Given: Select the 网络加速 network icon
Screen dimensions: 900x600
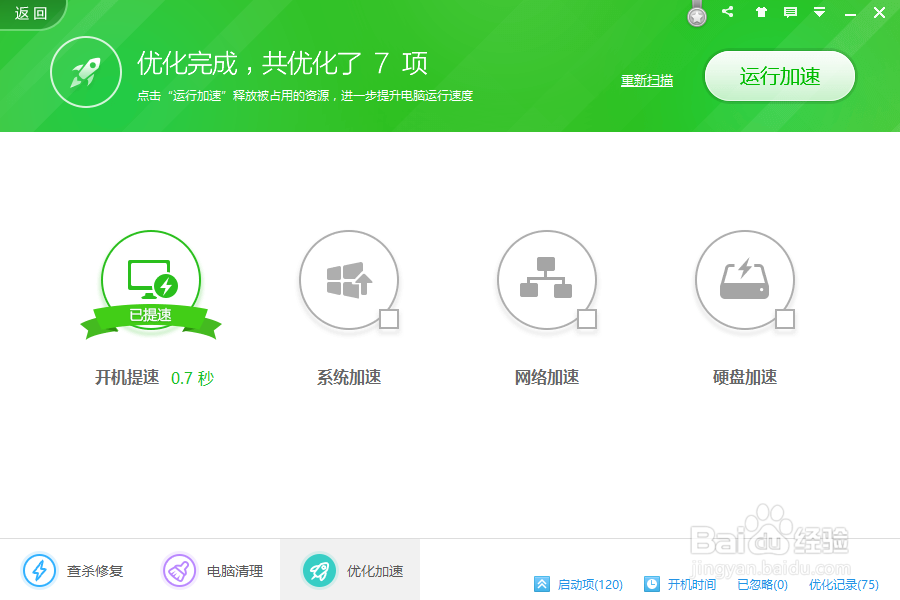Looking at the screenshot, I should (547, 280).
